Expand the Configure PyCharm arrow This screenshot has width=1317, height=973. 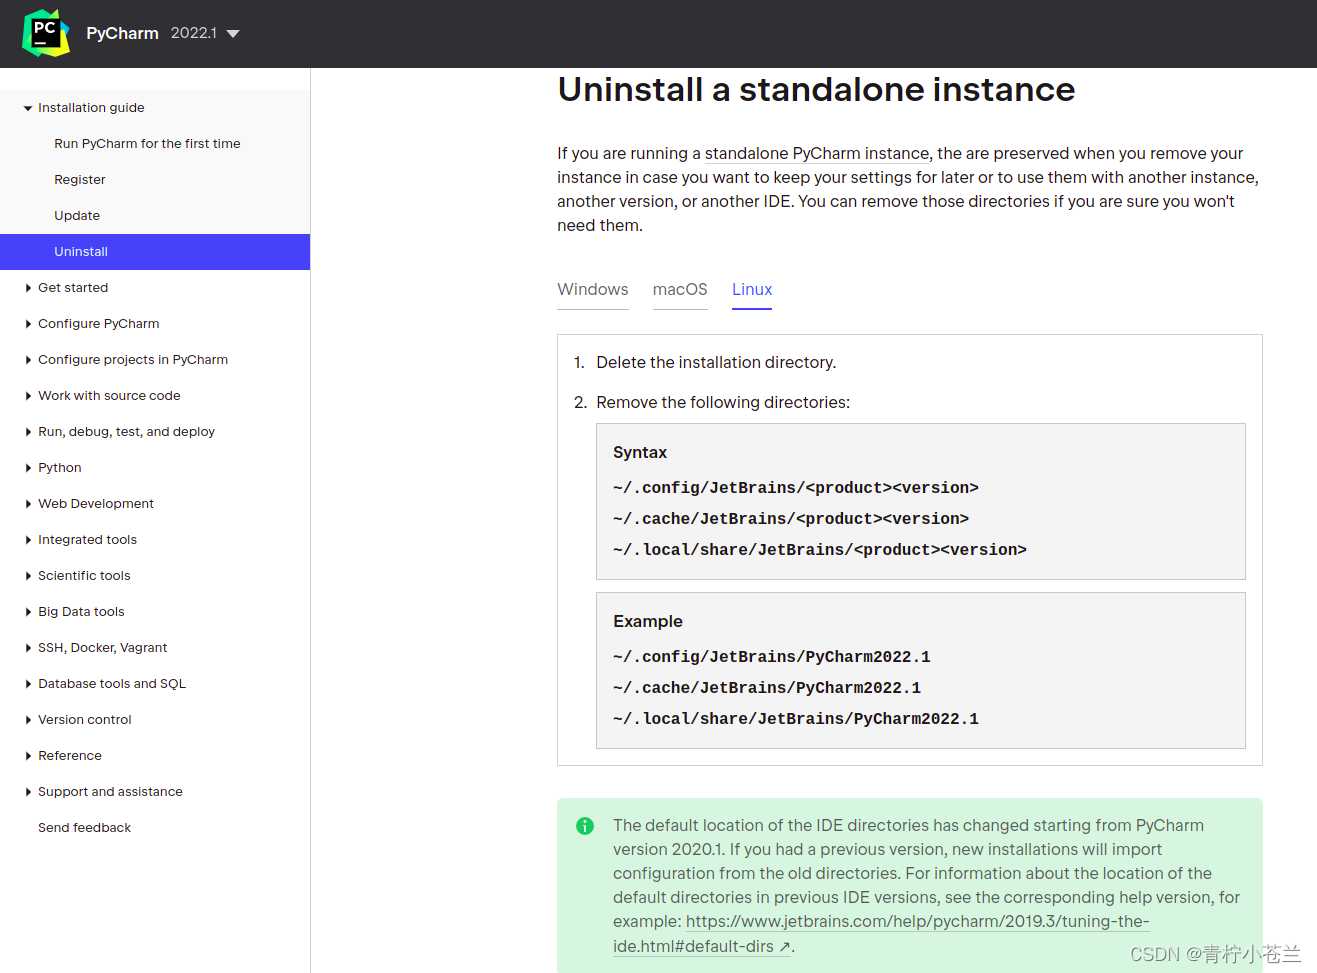coord(28,324)
